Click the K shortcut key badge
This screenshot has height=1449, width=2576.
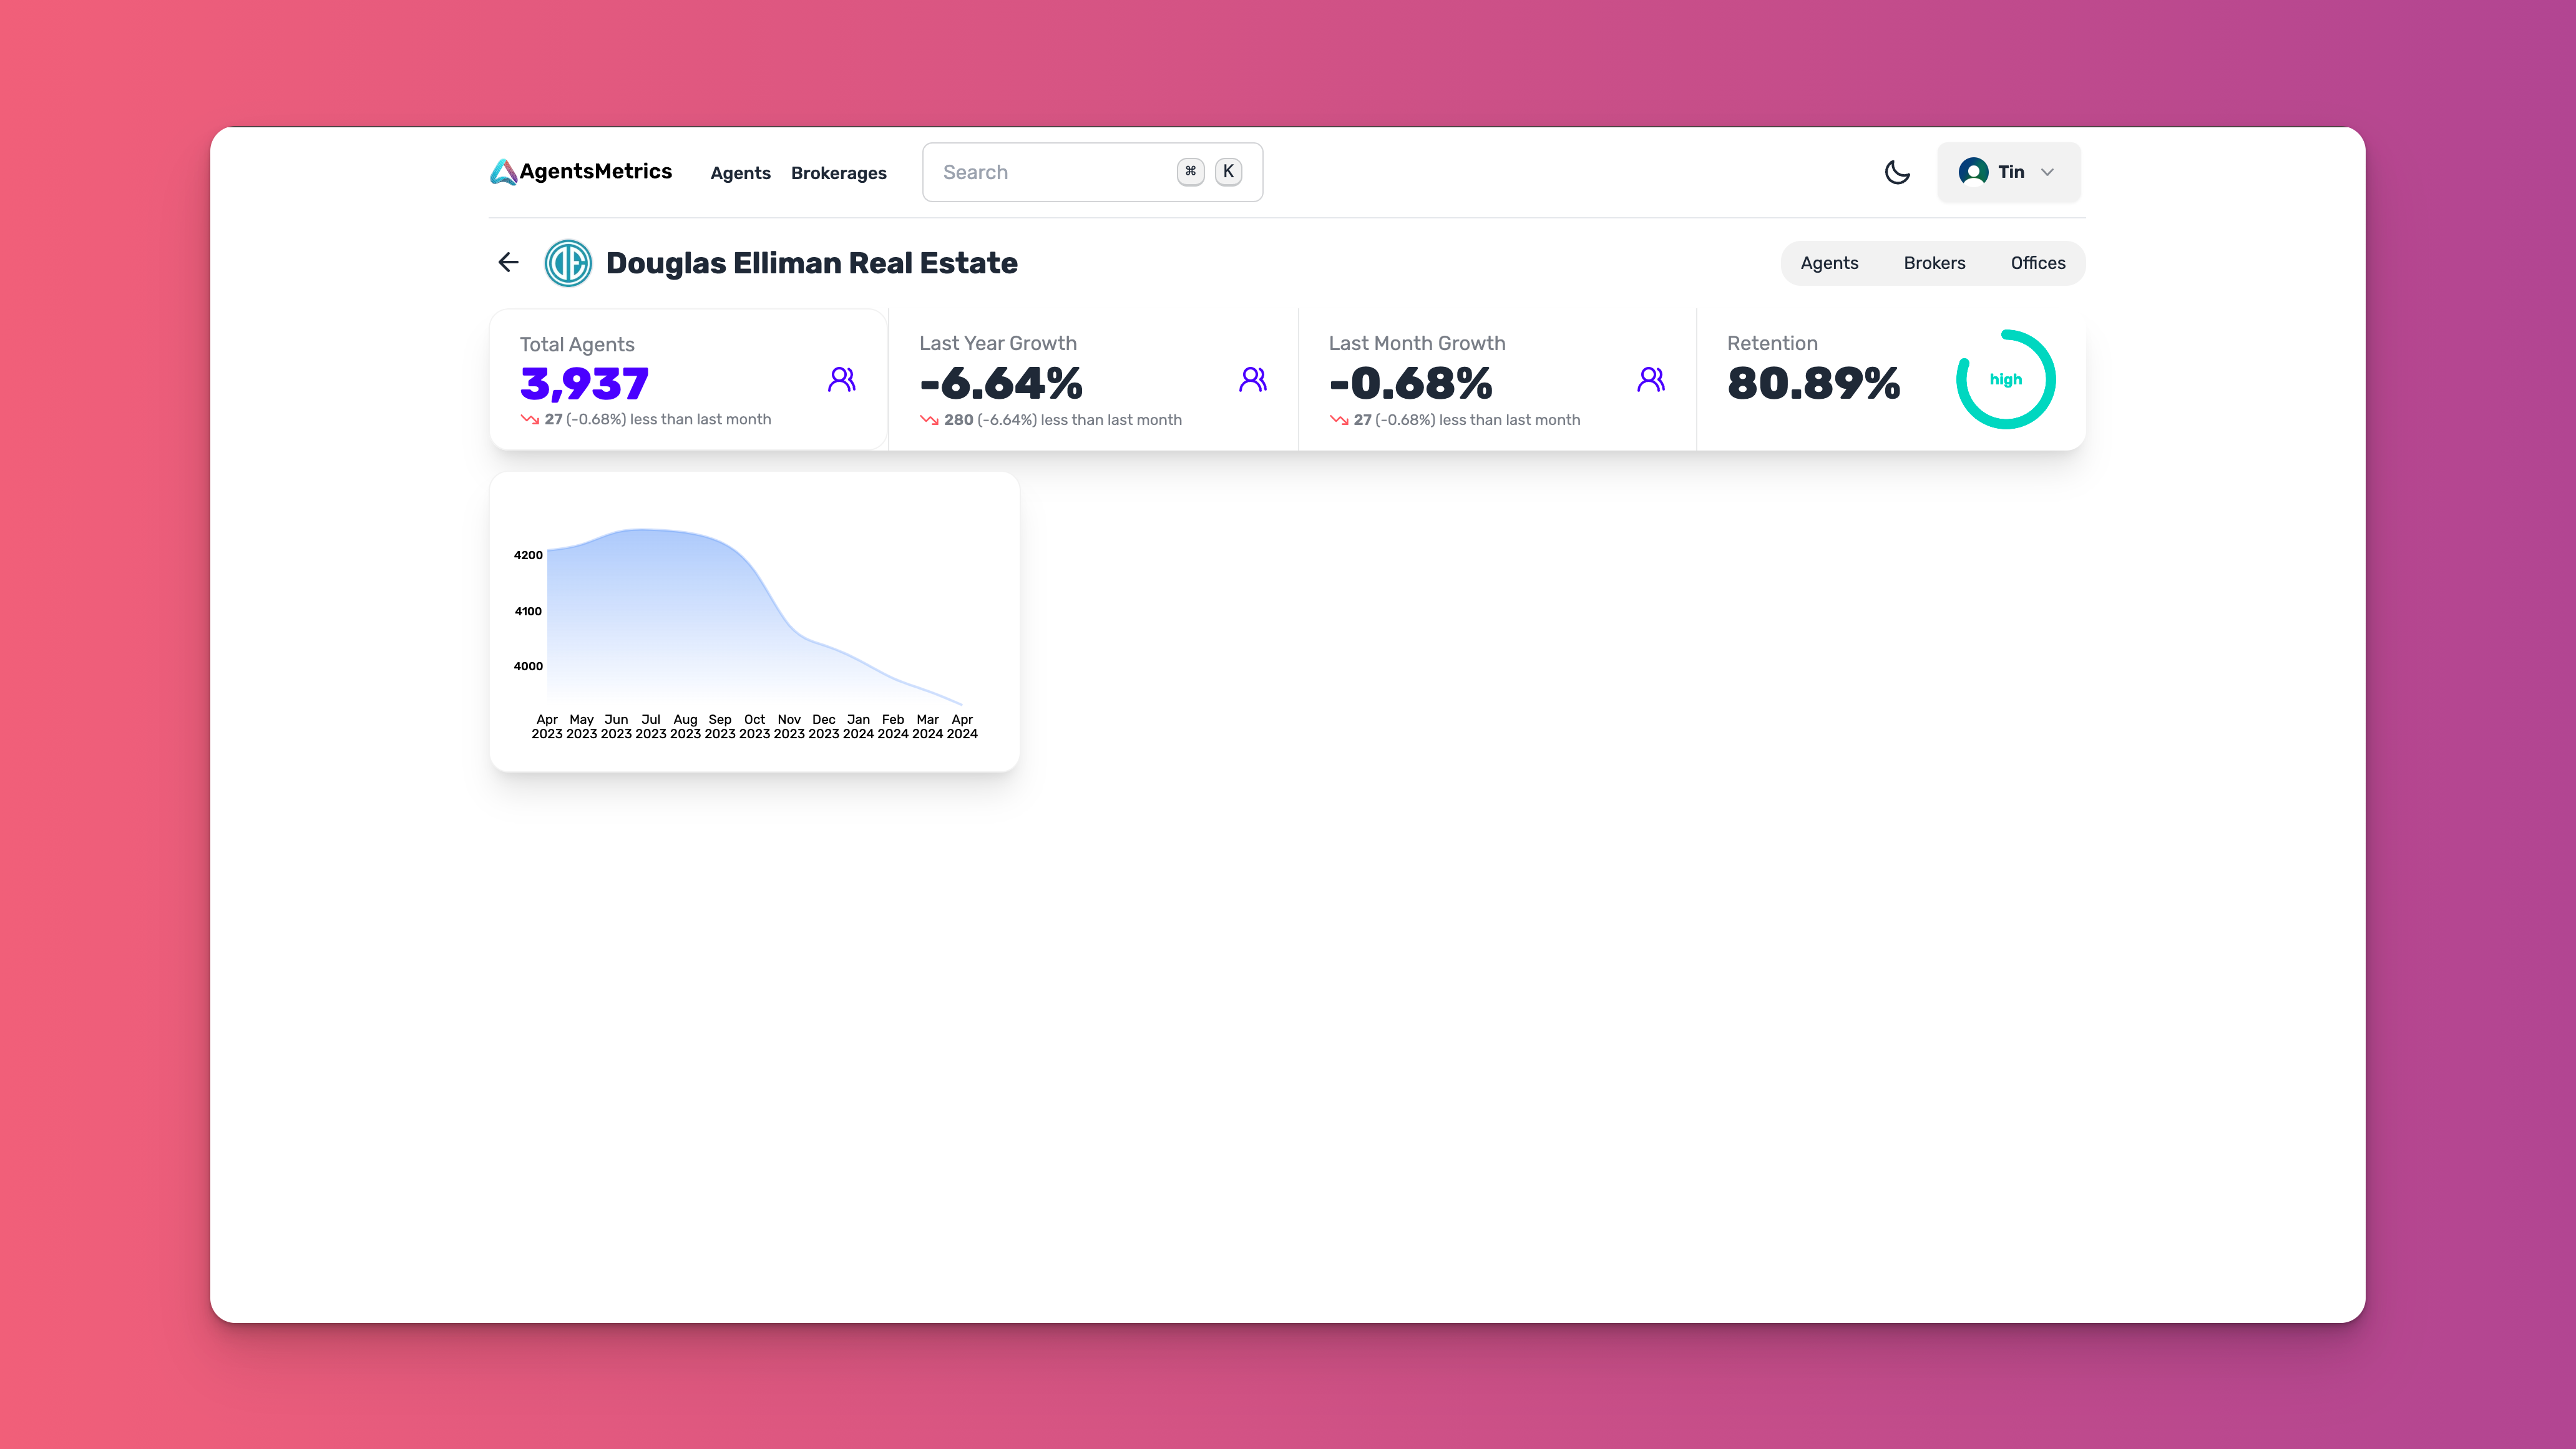(1228, 172)
